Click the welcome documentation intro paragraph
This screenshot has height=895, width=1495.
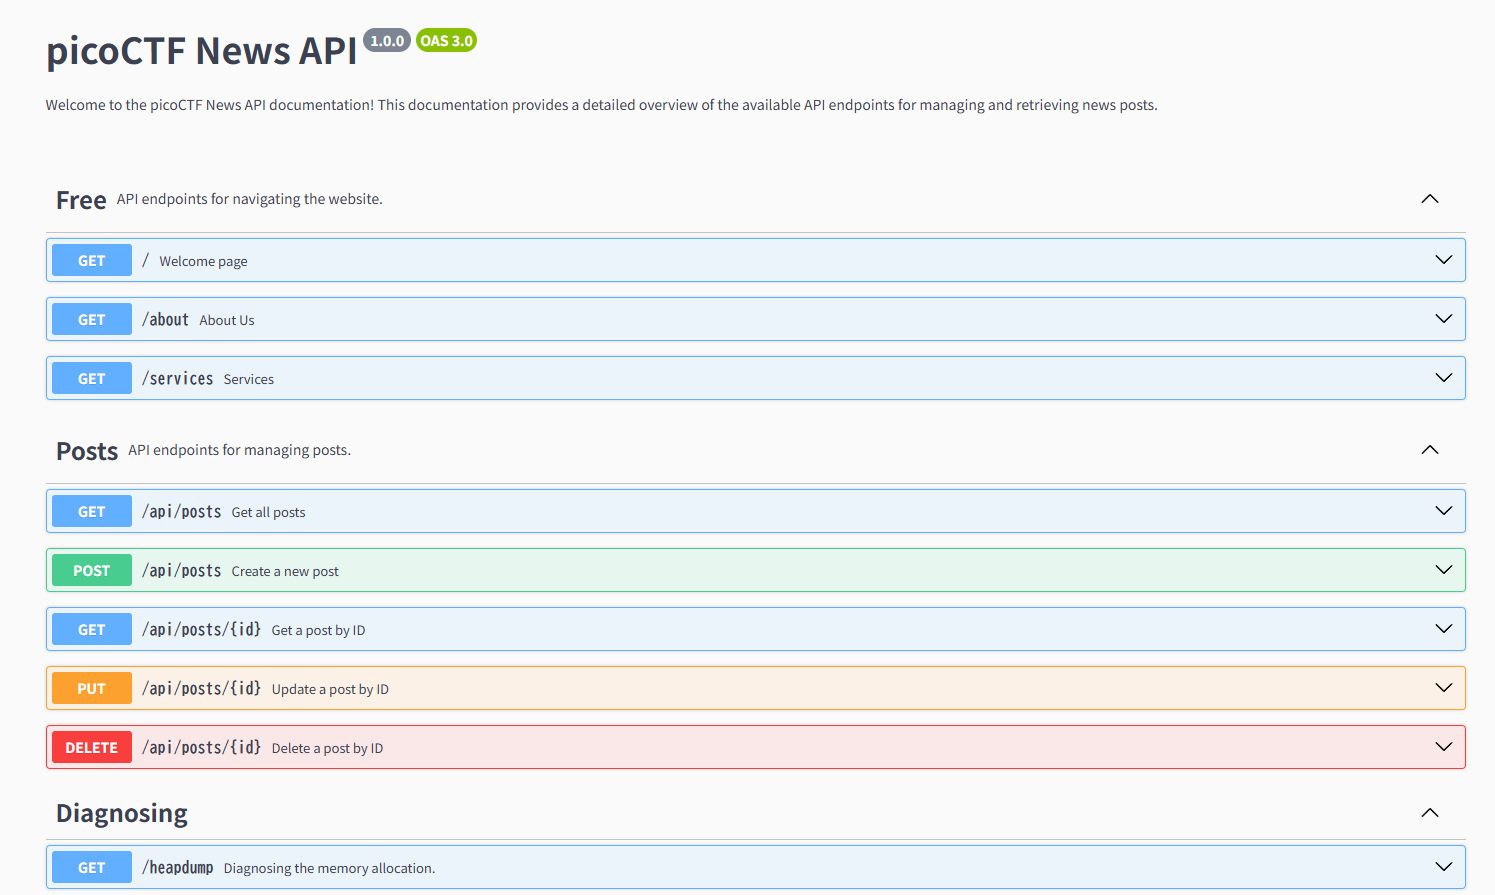tap(601, 105)
